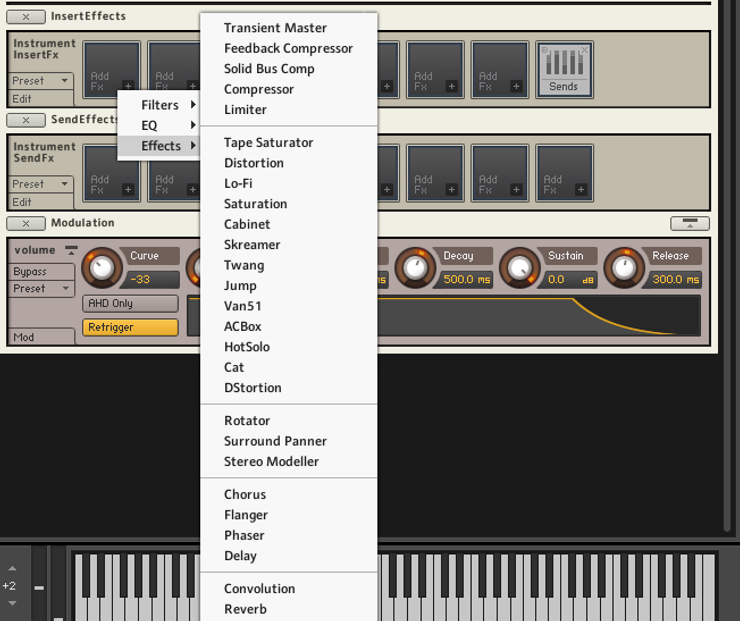Expand the EQ submenu
740x621 pixels.
pos(159,126)
